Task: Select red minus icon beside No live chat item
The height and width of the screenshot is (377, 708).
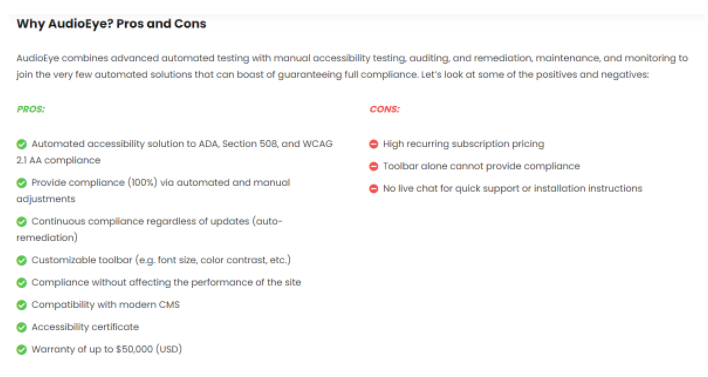Action: (x=373, y=188)
